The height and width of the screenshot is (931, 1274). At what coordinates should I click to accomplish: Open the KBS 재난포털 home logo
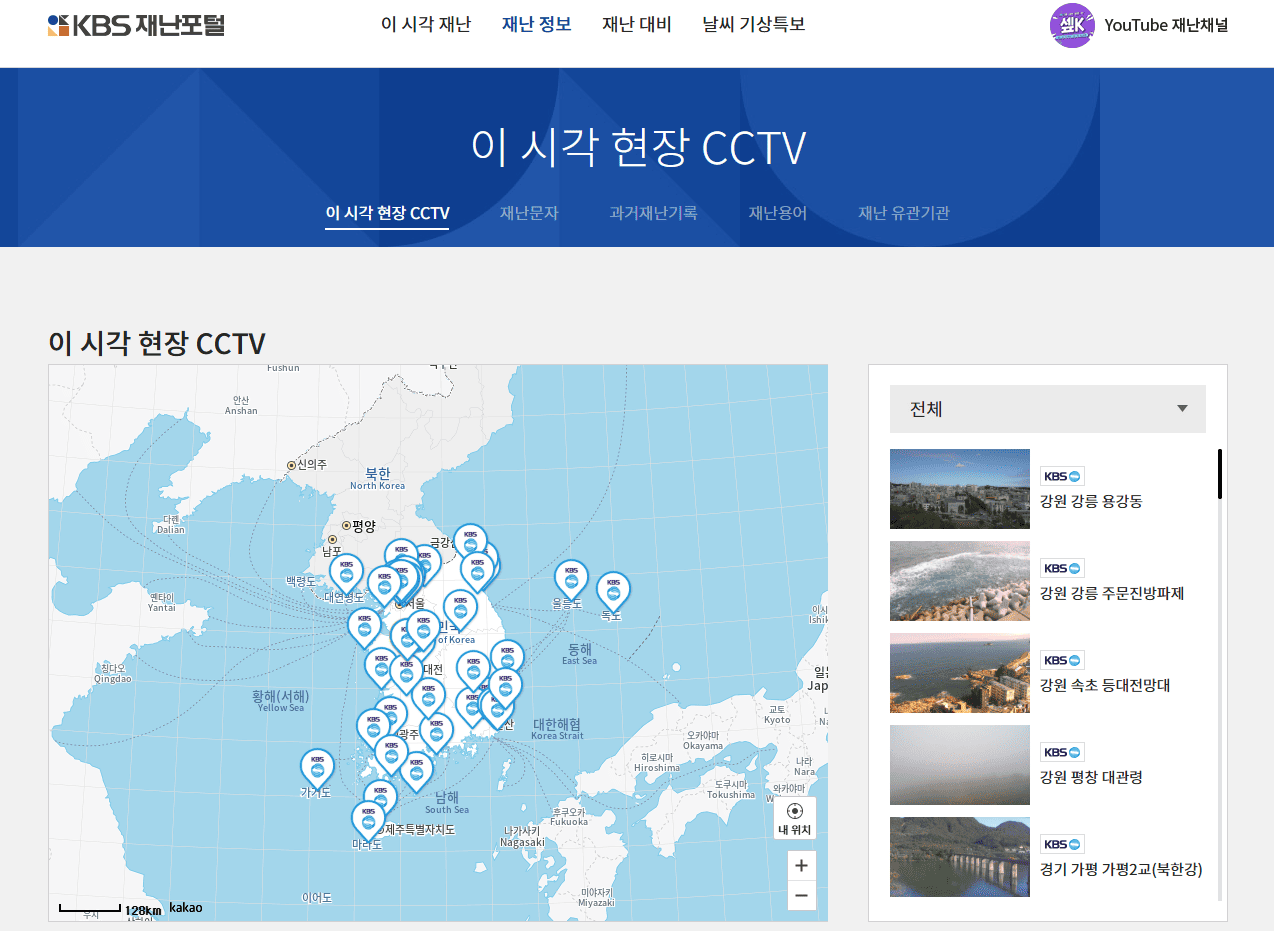[x=136, y=25]
